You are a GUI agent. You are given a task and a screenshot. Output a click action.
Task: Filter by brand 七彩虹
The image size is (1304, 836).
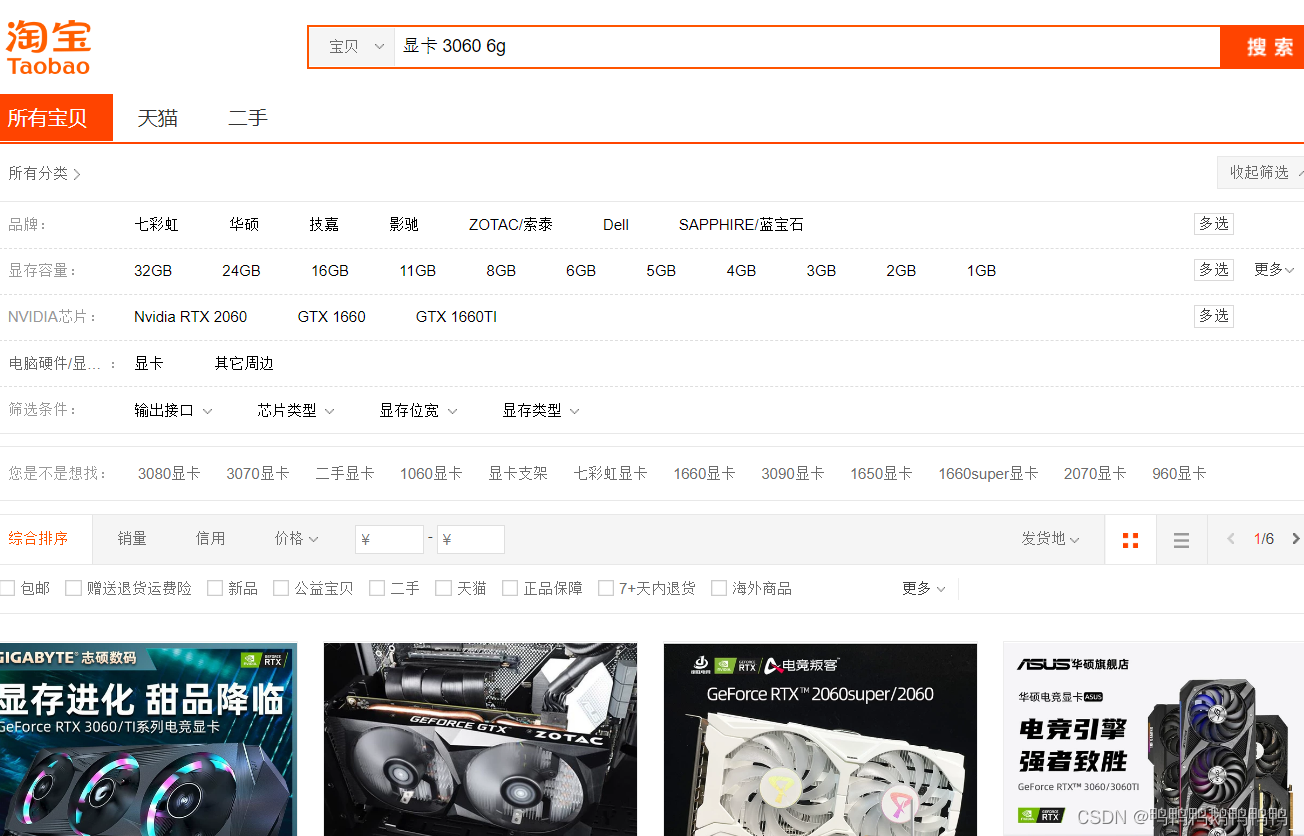click(156, 225)
